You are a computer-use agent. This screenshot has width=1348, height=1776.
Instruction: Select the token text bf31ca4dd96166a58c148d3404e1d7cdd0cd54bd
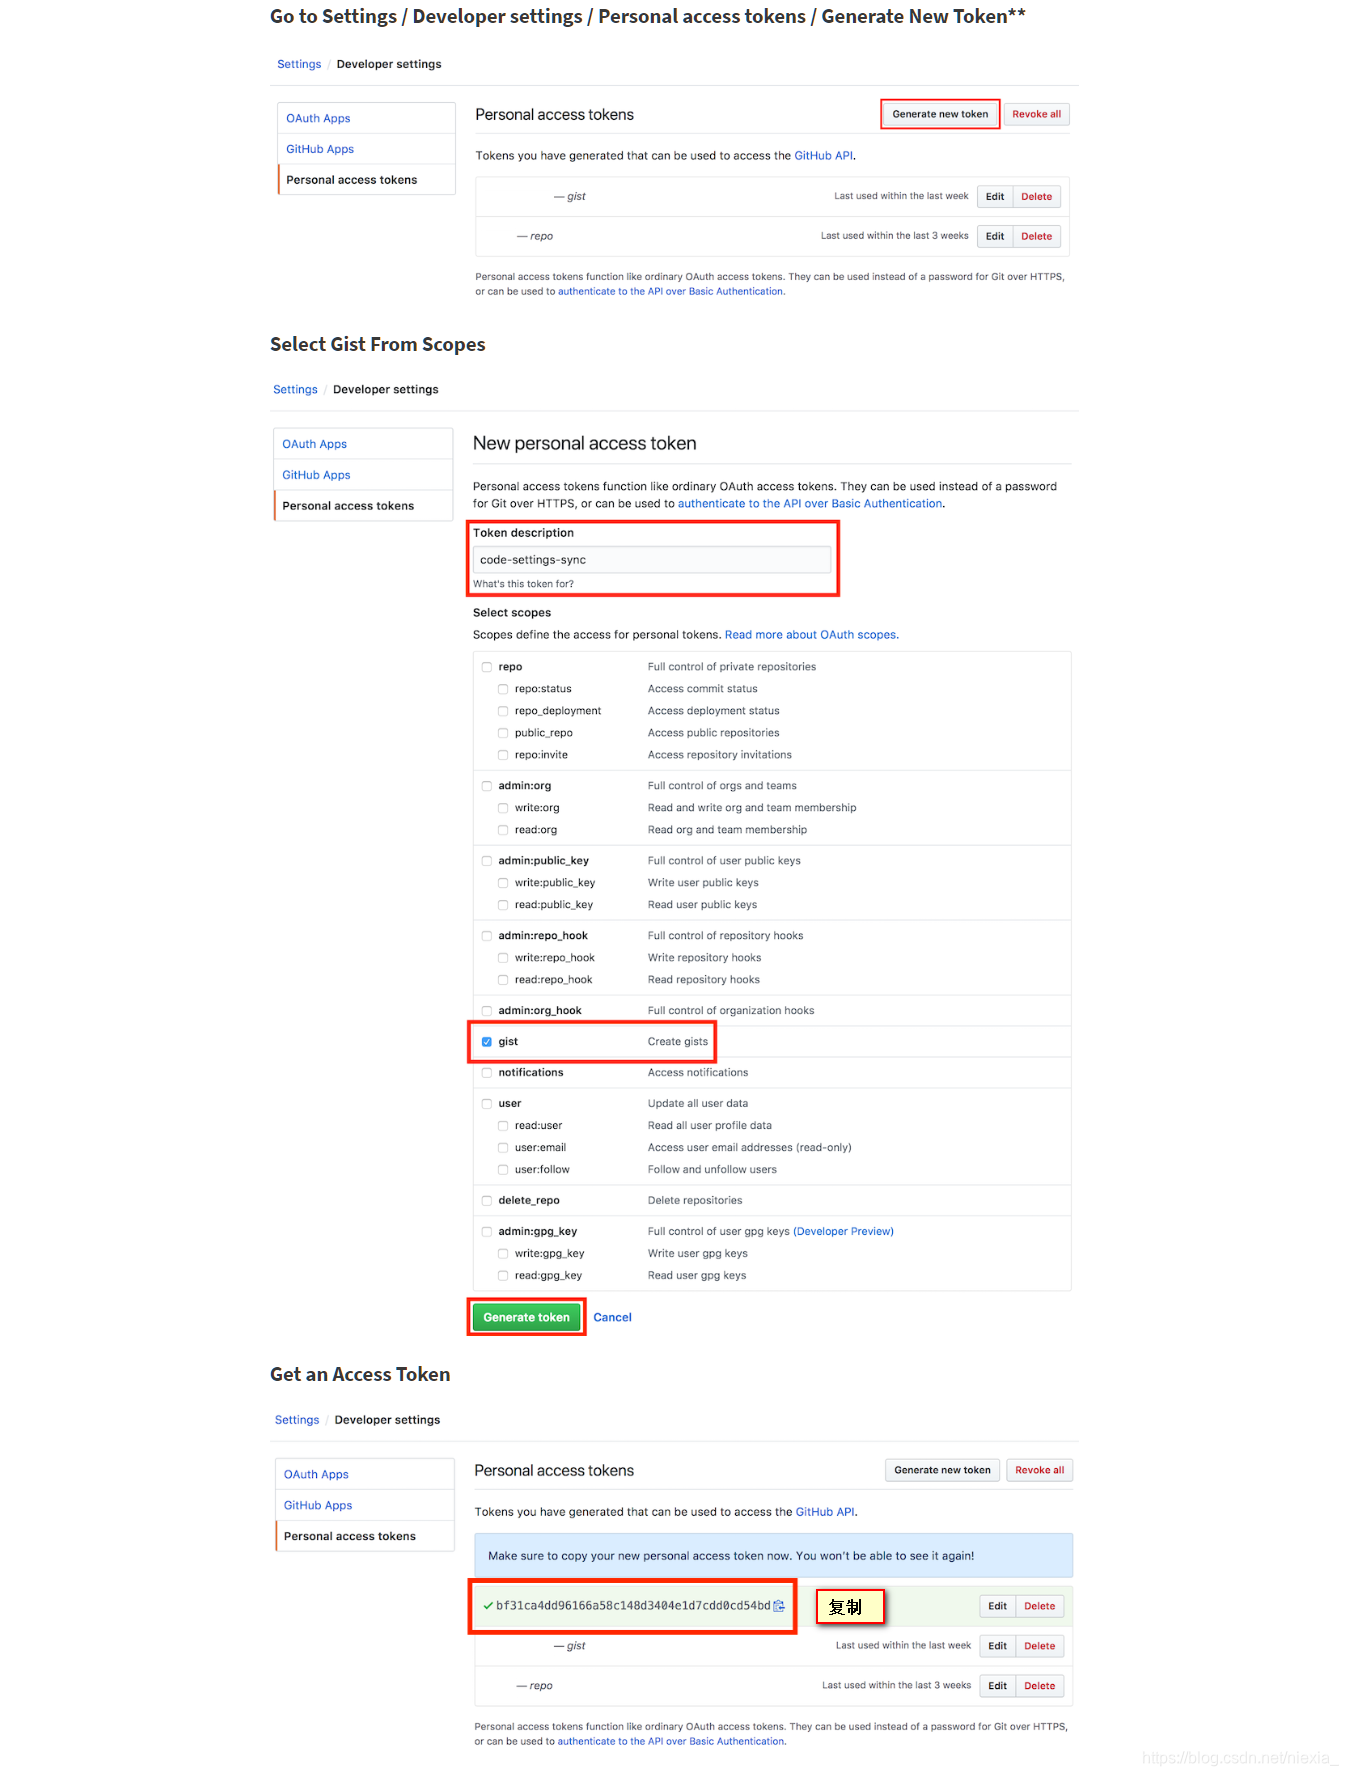point(633,1606)
